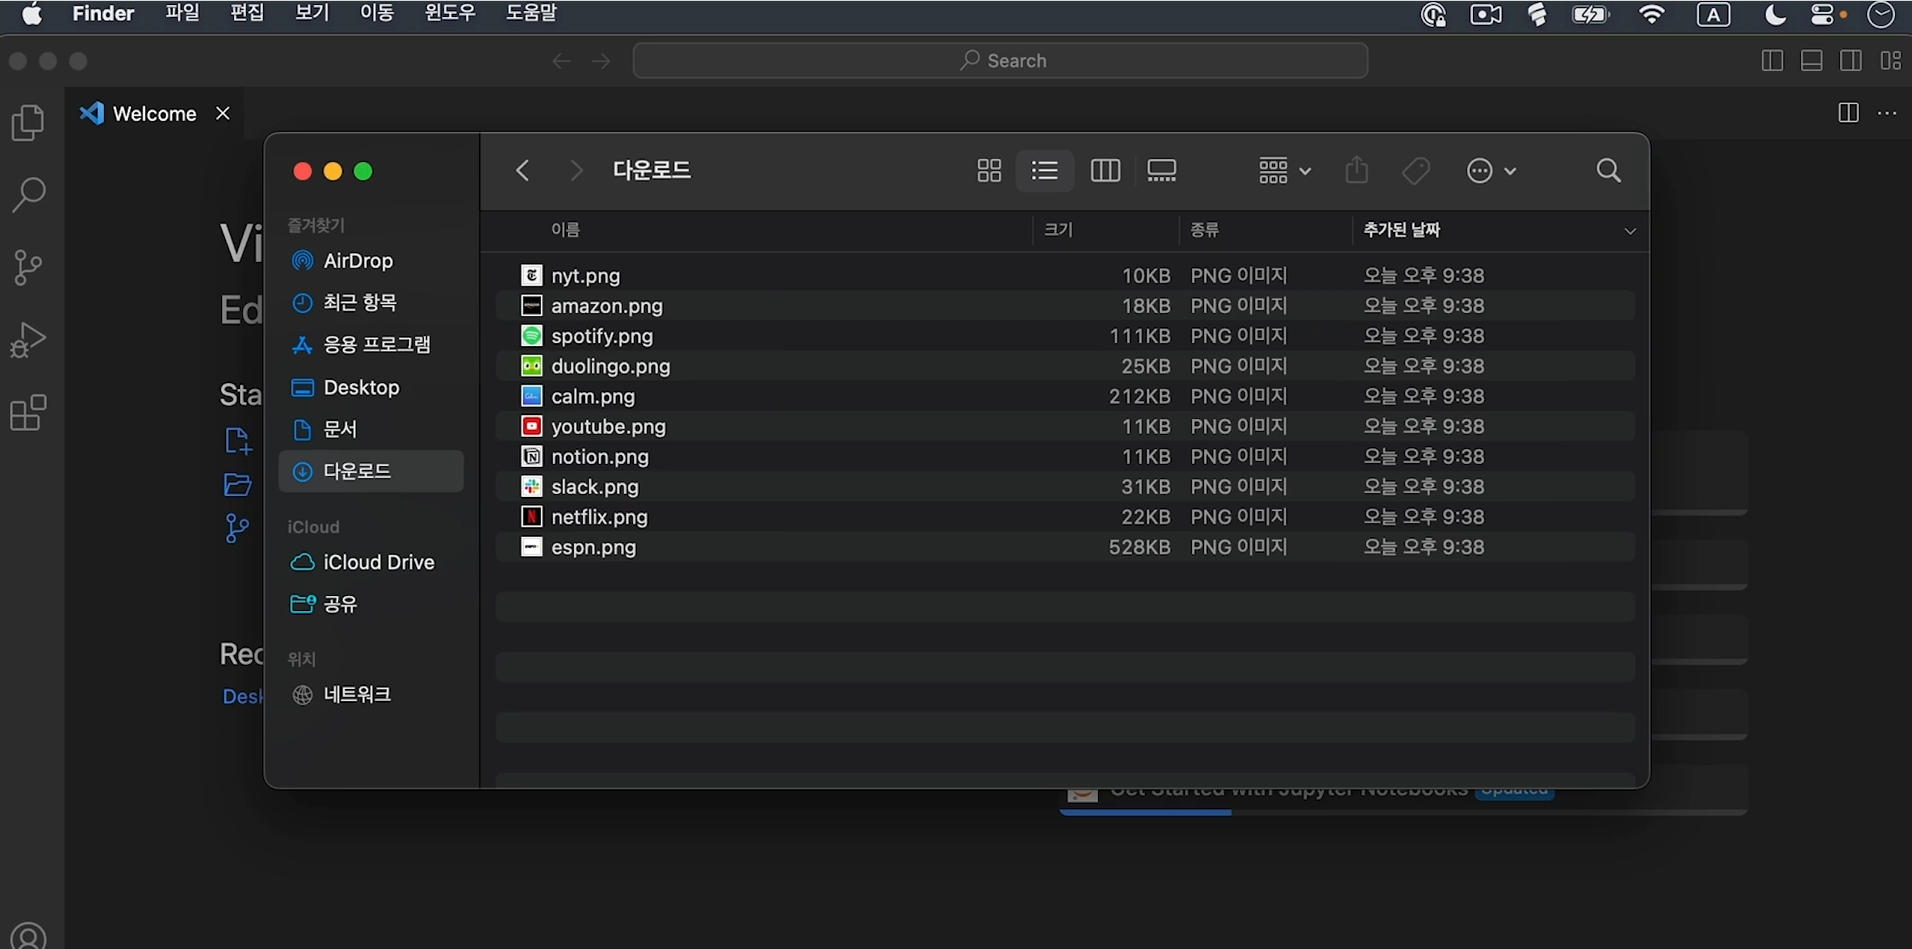Open the 도움말 menu
The width and height of the screenshot is (1912, 949).
pos(531,13)
